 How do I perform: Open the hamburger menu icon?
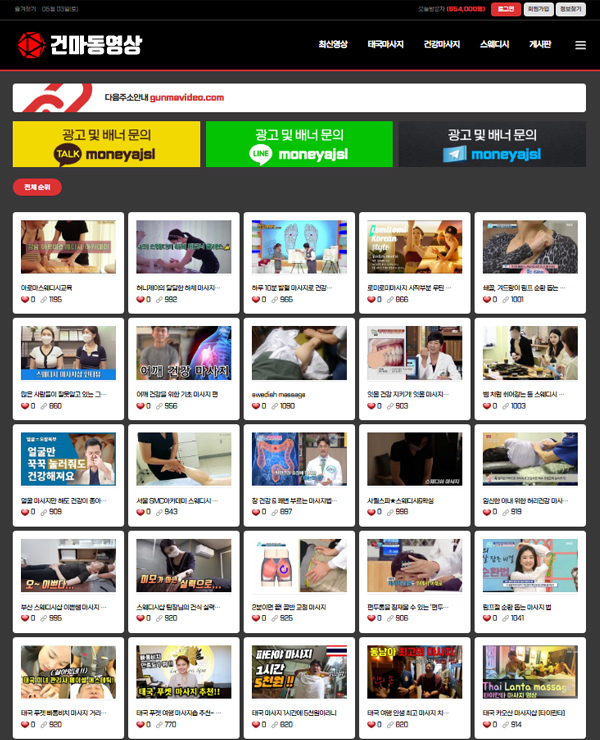pyautogui.click(x=580, y=45)
